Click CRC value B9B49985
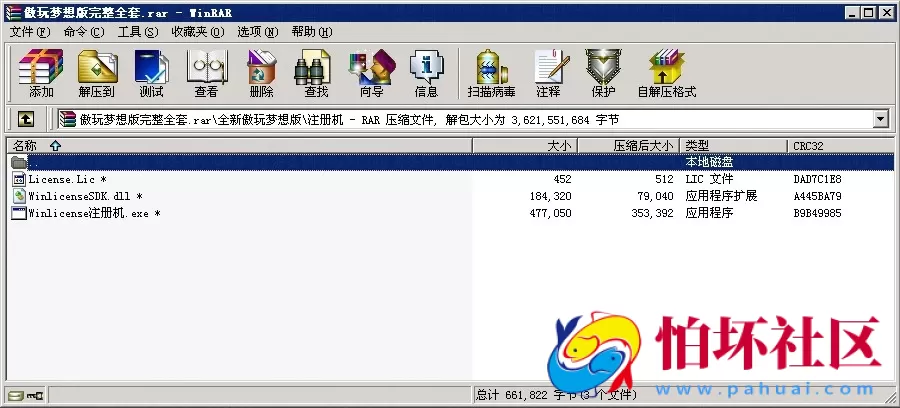The width and height of the screenshot is (900, 408). click(817, 213)
